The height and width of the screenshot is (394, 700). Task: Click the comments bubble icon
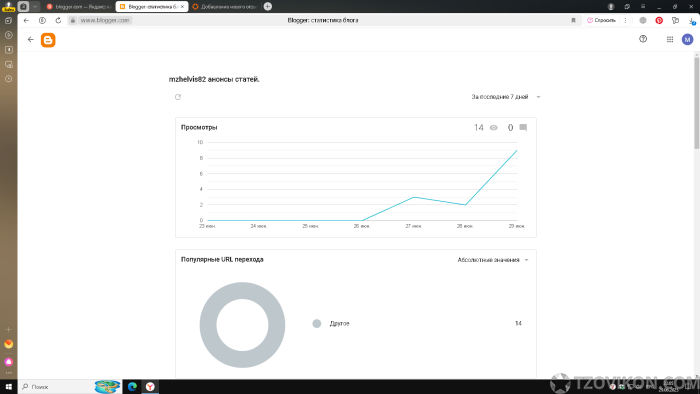(523, 128)
